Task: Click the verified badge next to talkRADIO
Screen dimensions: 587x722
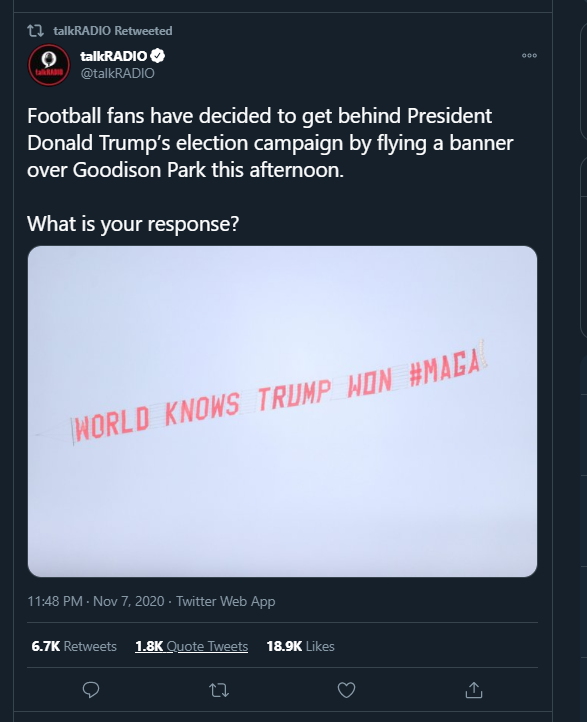Action: pyautogui.click(x=157, y=56)
